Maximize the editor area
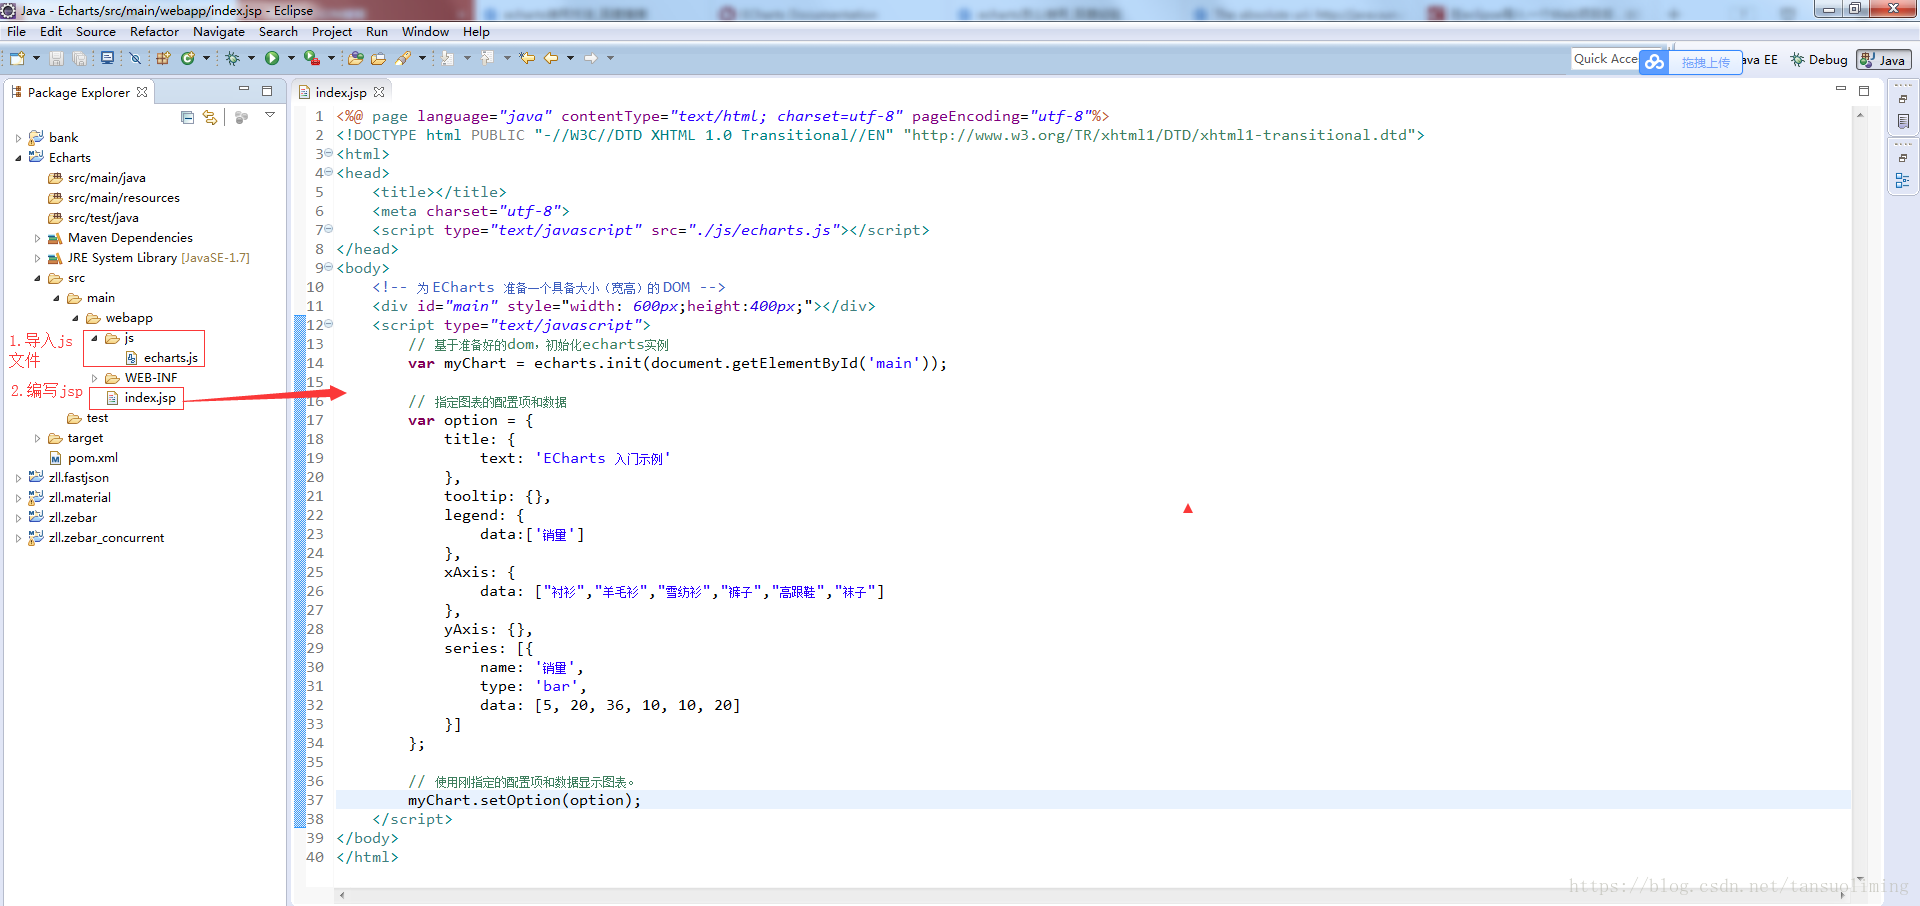The width and height of the screenshot is (1920, 906). tap(1864, 90)
